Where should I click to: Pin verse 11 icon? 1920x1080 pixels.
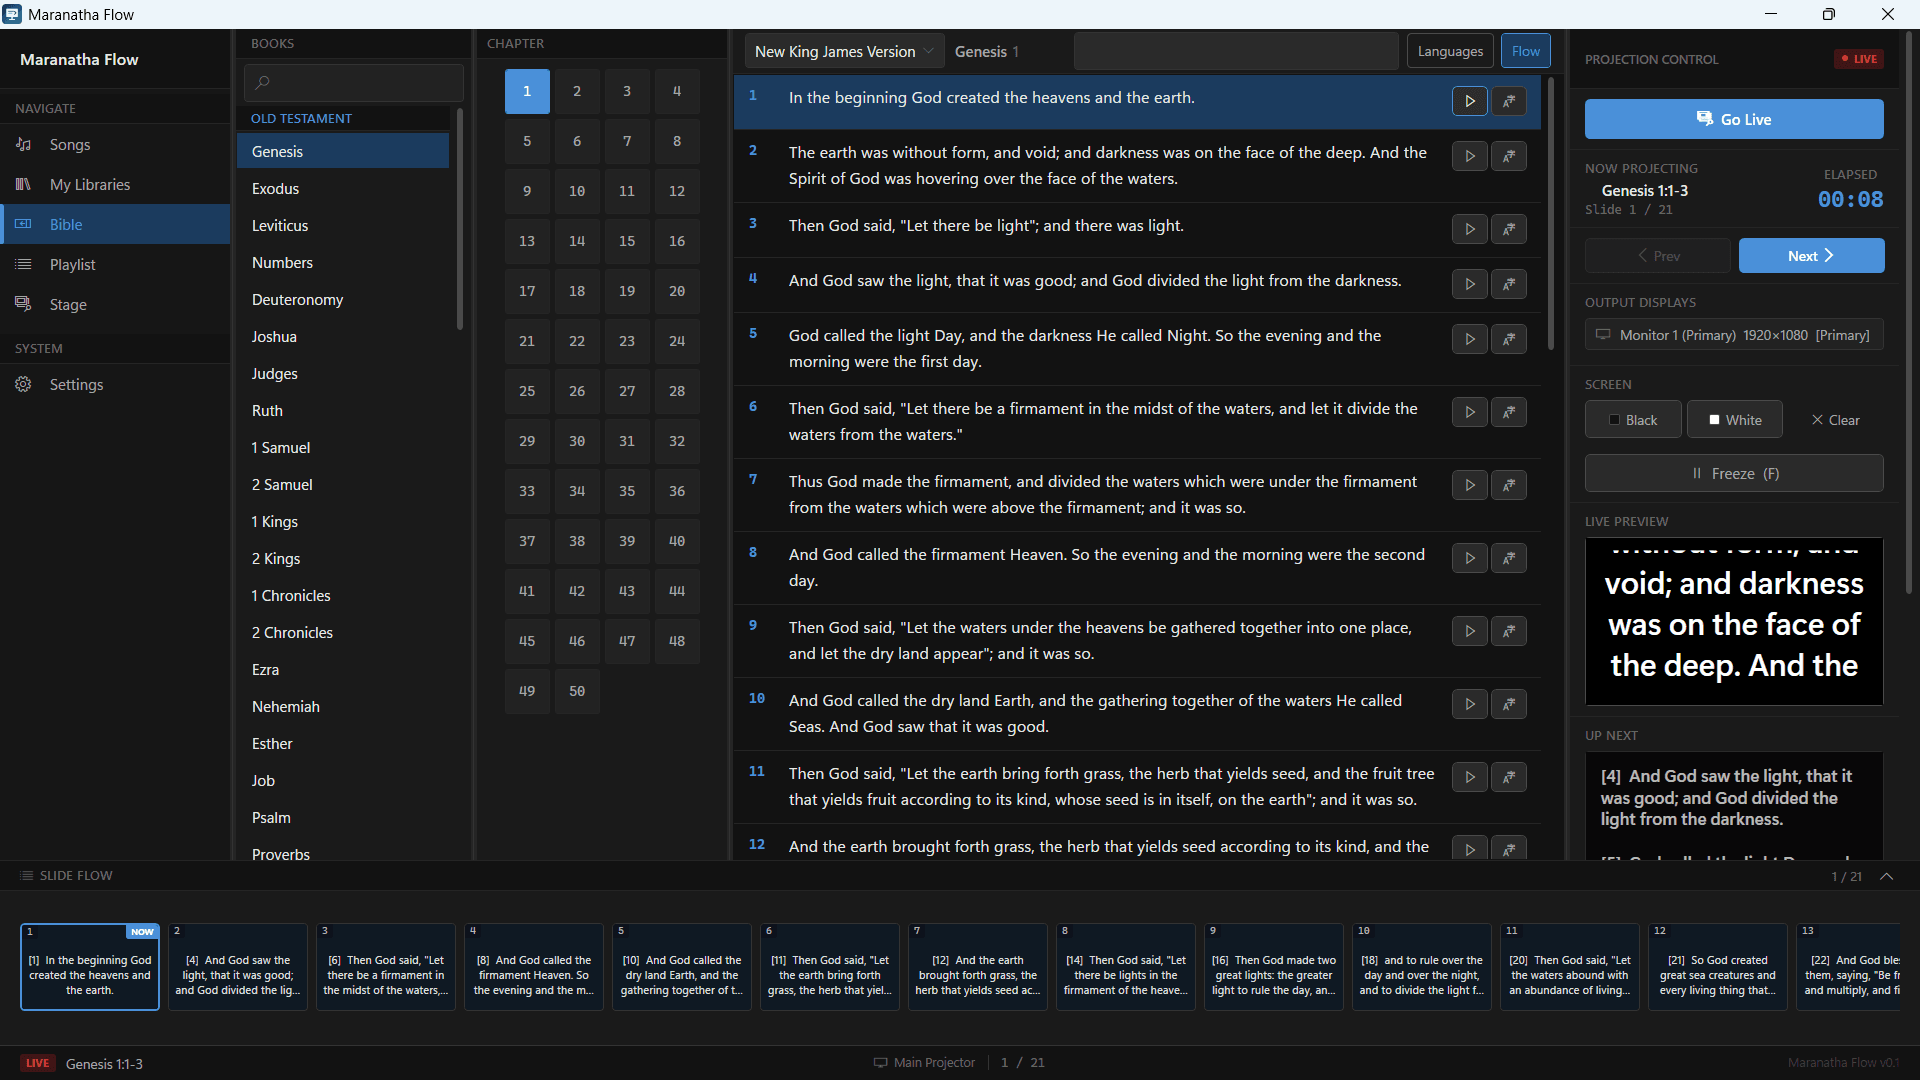coord(1509,777)
